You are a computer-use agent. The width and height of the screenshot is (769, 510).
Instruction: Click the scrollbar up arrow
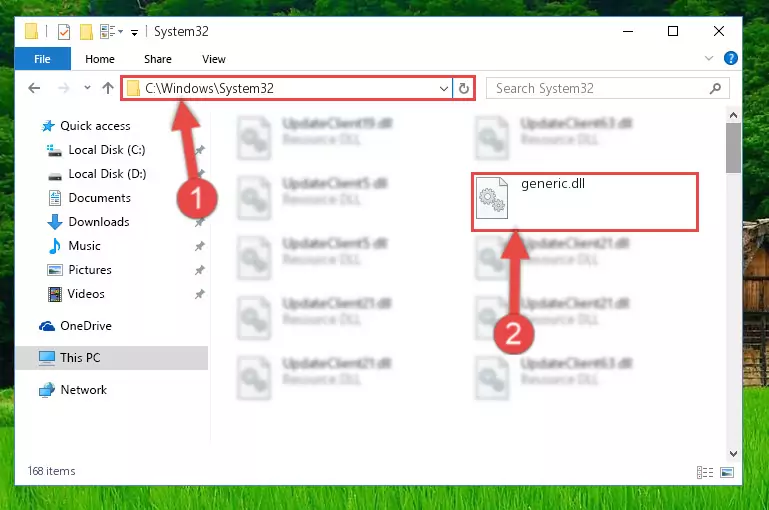tap(733, 116)
